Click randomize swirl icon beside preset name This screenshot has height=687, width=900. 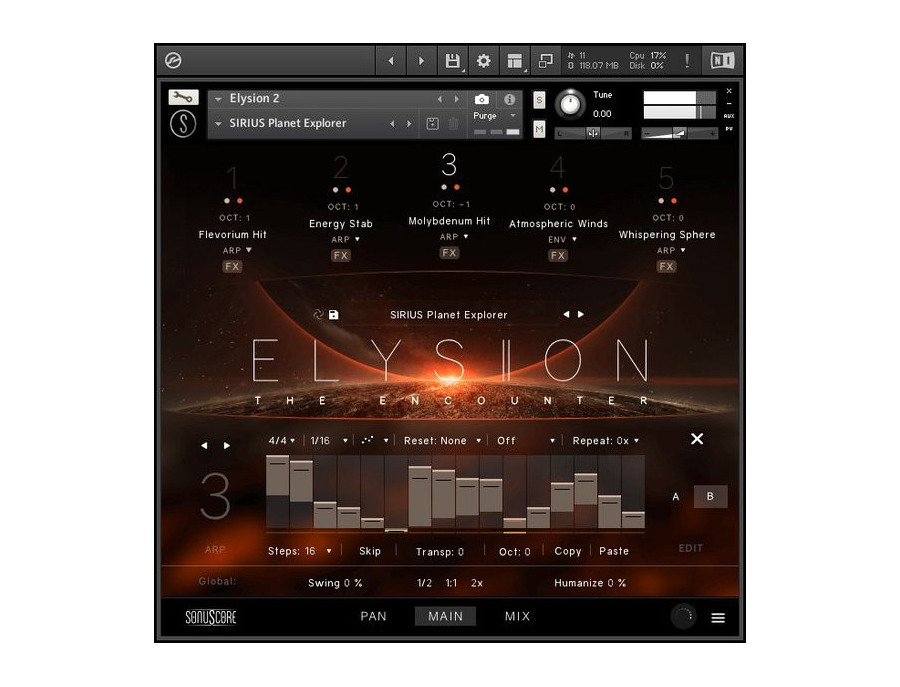[318, 315]
